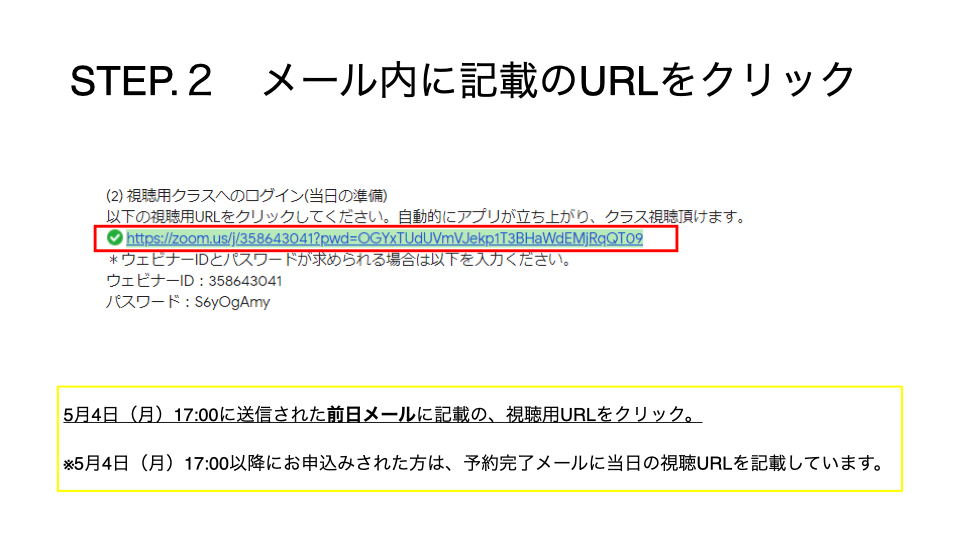The image size is (960, 540).
Task: Click the ending words クラス視聴頂けます
Action: (668, 217)
